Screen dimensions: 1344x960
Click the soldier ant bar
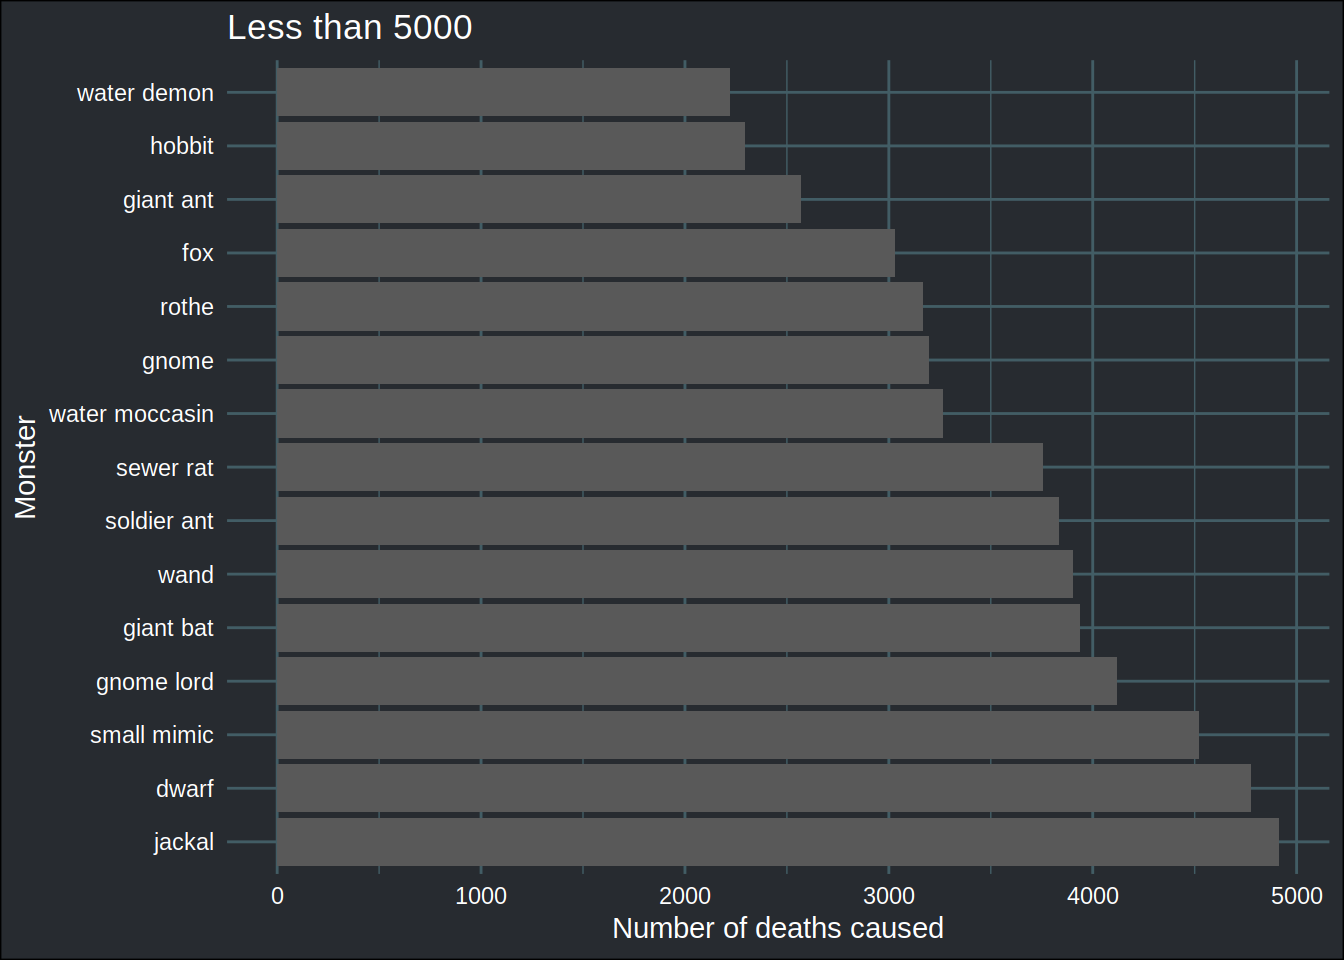tap(668, 521)
